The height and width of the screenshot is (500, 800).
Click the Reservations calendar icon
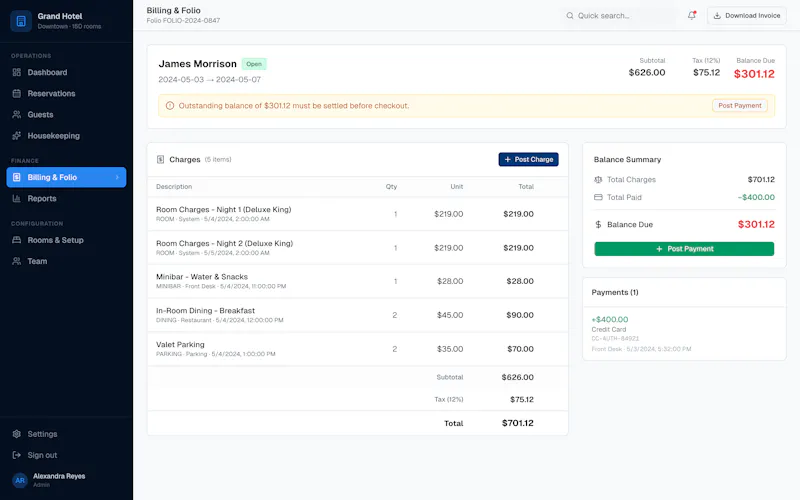(17, 93)
